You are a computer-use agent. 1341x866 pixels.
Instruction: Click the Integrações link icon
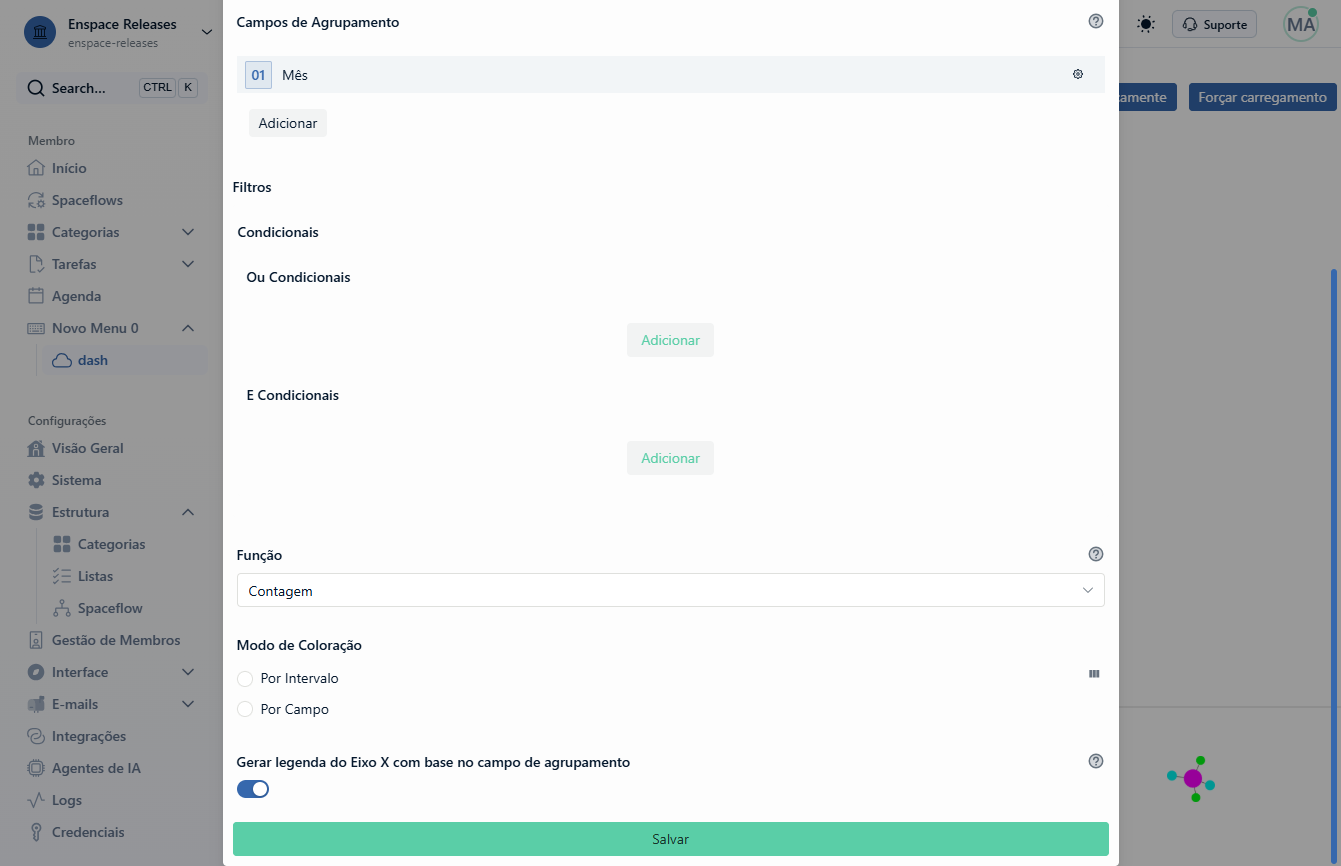[x=36, y=736]
